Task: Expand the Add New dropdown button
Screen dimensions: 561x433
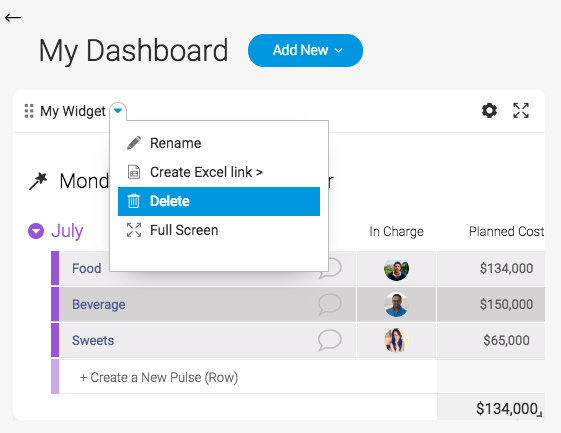Action: [305, 50]
